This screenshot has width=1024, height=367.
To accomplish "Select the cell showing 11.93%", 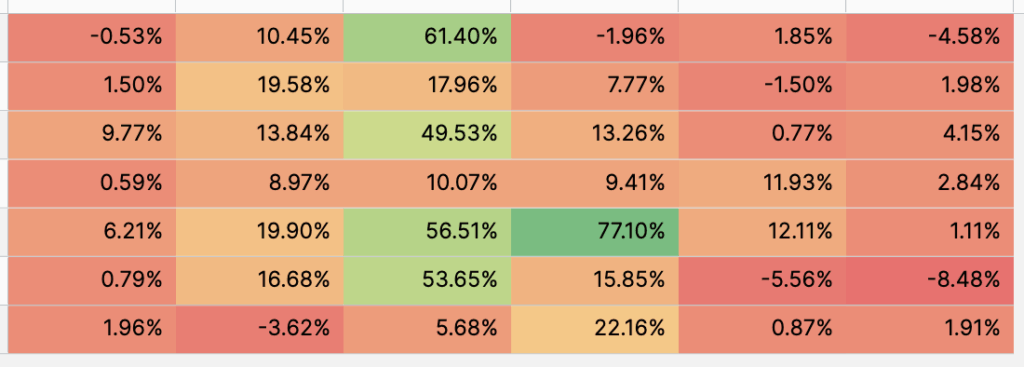I will [762, 183].
